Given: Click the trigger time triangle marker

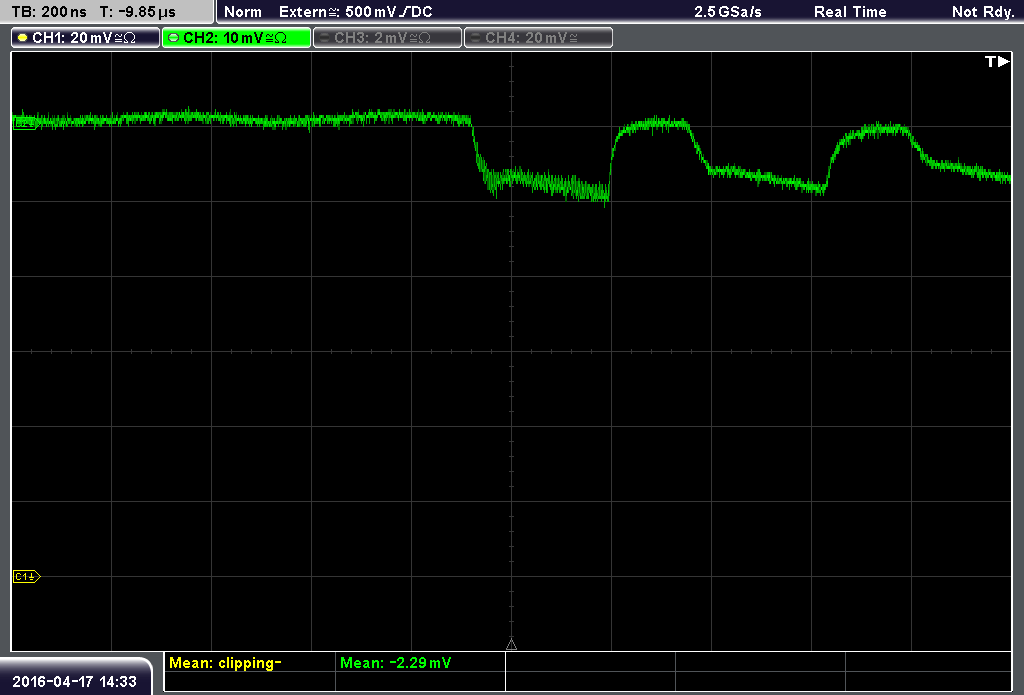Looking at the screenshot, I should [511, 645].
